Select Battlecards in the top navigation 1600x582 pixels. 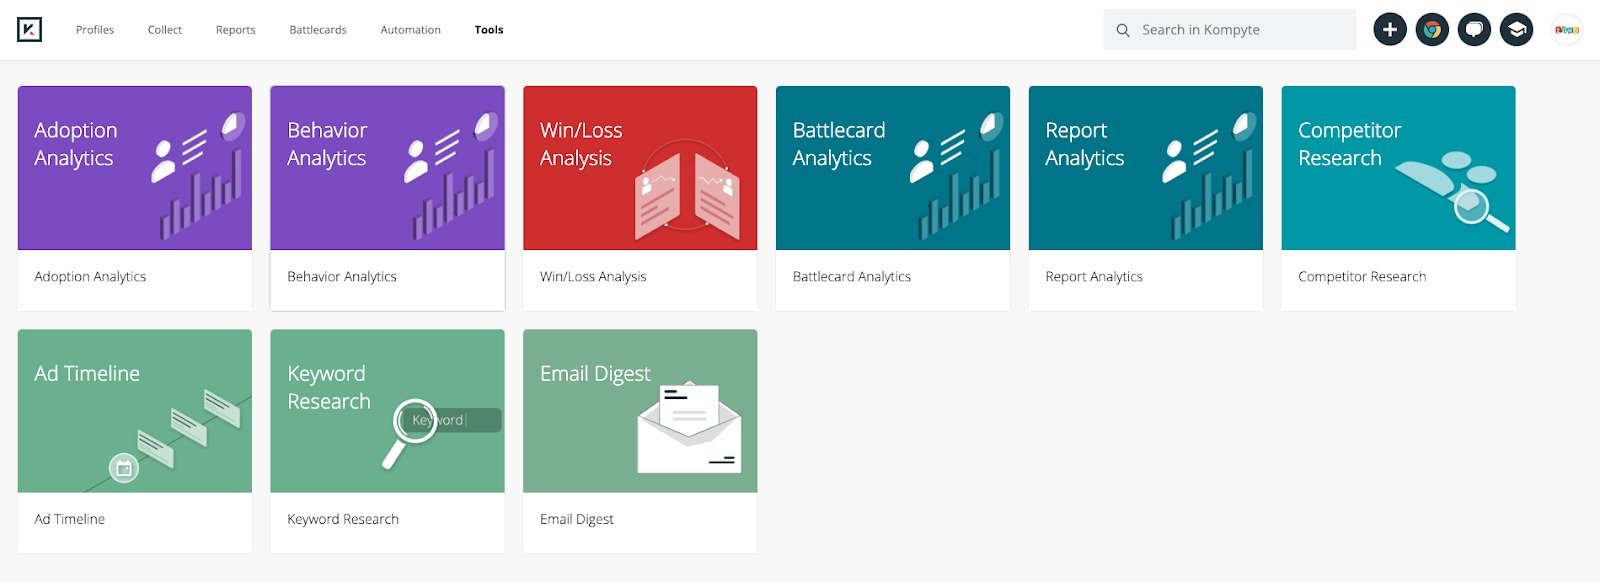pos(318,30)
